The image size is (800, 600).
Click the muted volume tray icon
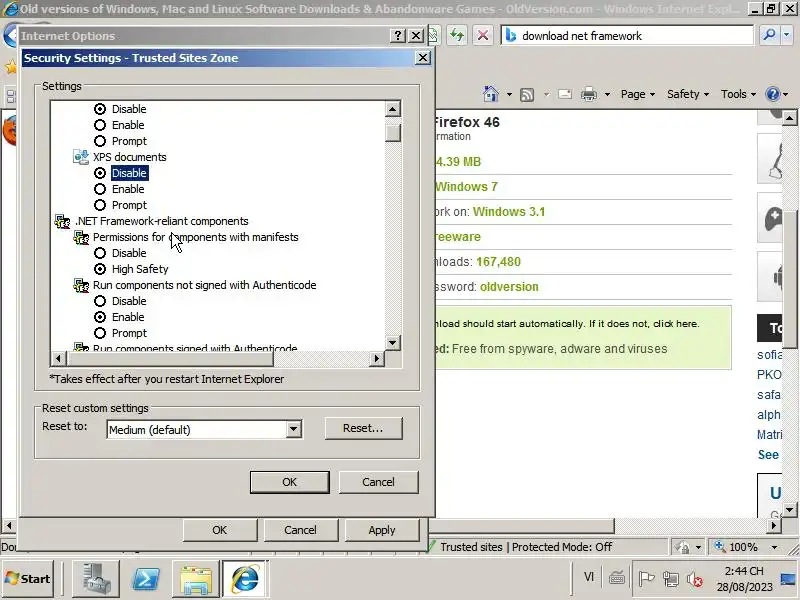click(x=694, y=579)
